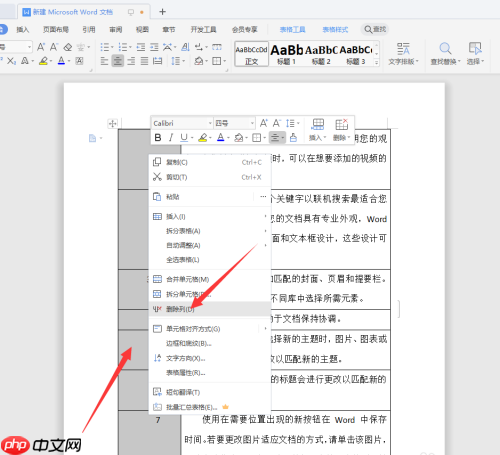Toggle ribbon align right
Screen dimensions: 500x455
[x=131, y=61]
